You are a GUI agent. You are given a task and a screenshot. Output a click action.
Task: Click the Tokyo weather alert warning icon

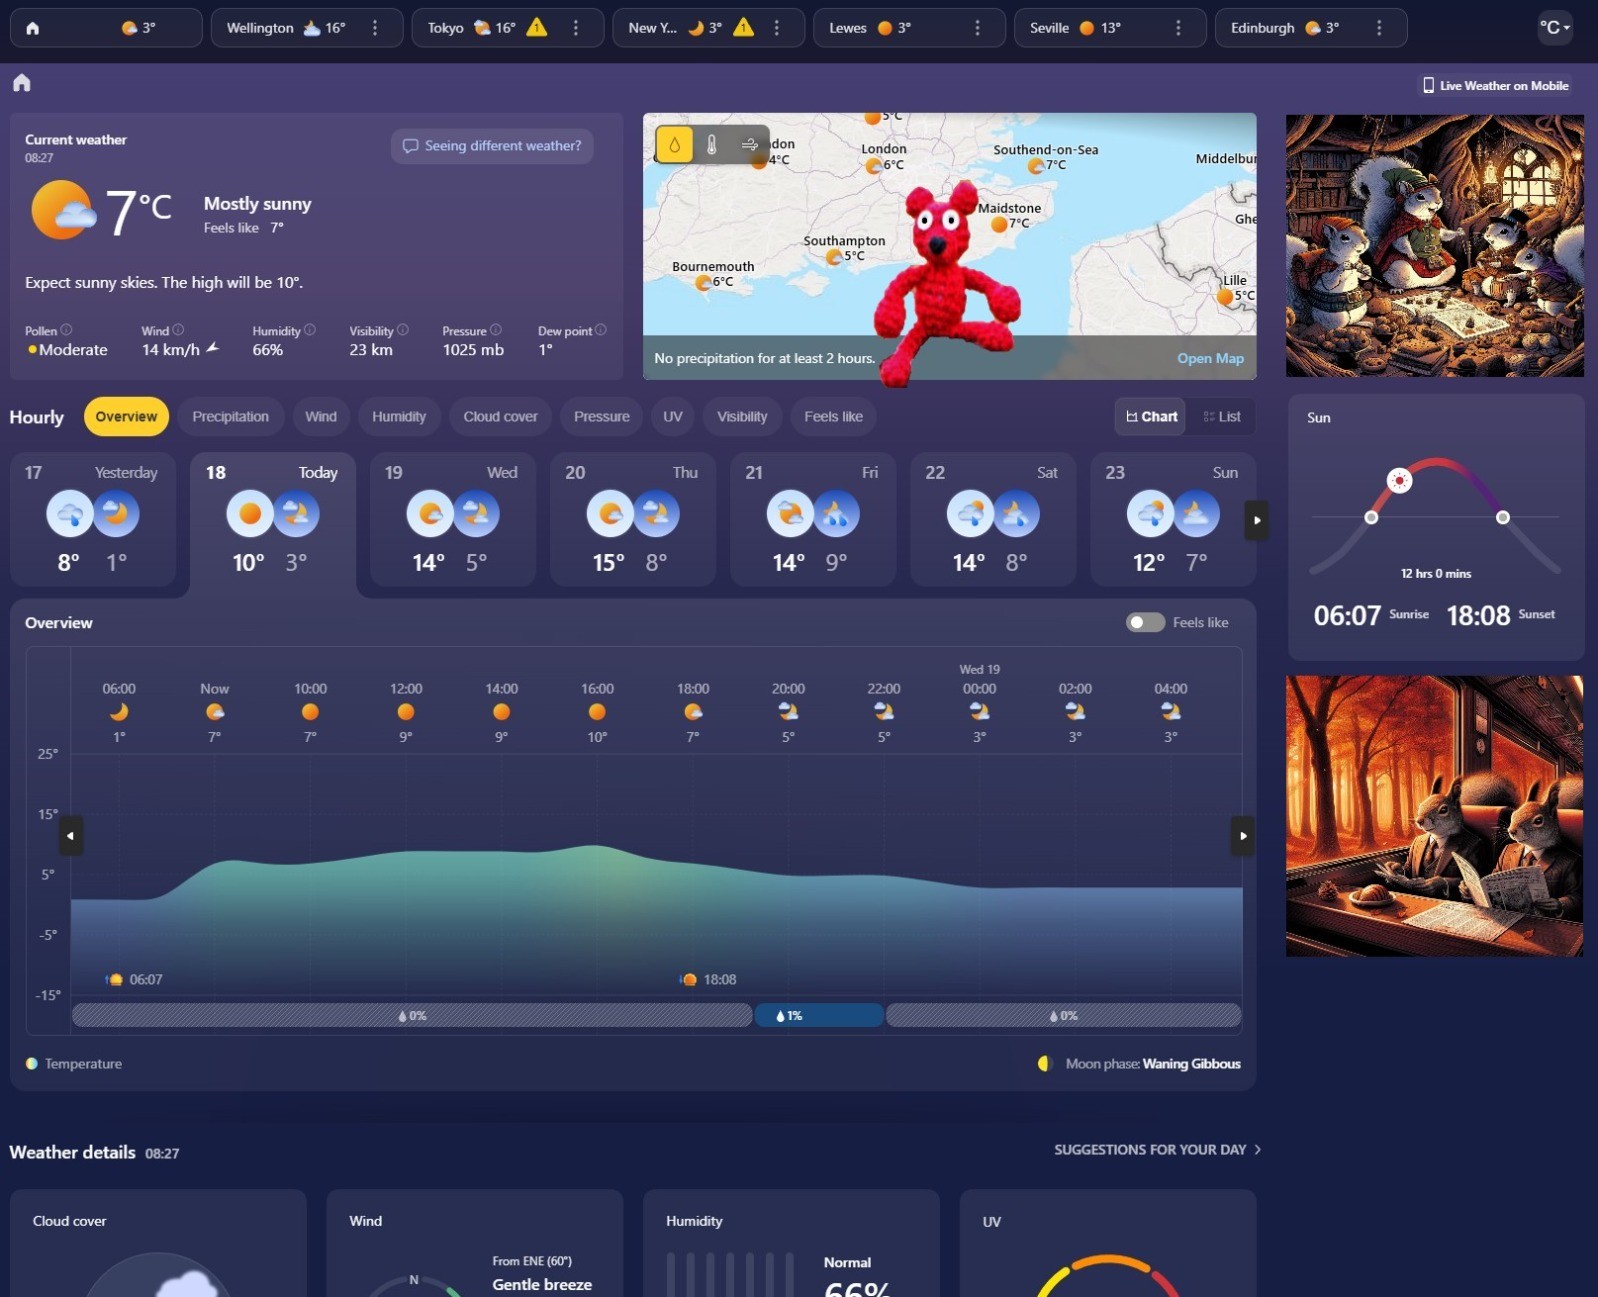tap(537, 27)
